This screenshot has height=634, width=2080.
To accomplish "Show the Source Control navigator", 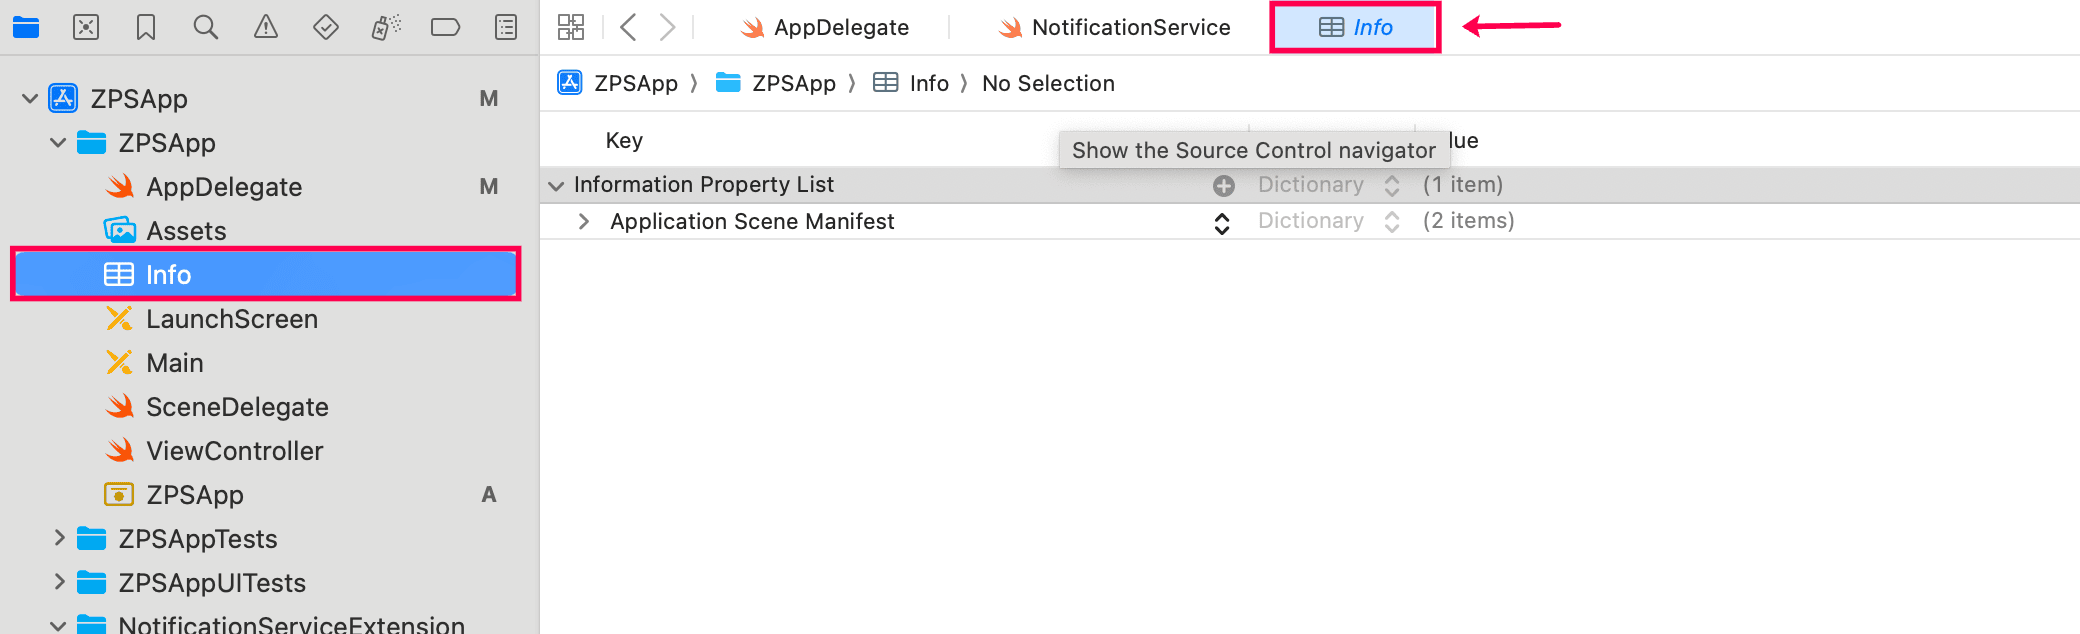I will 86,27.
